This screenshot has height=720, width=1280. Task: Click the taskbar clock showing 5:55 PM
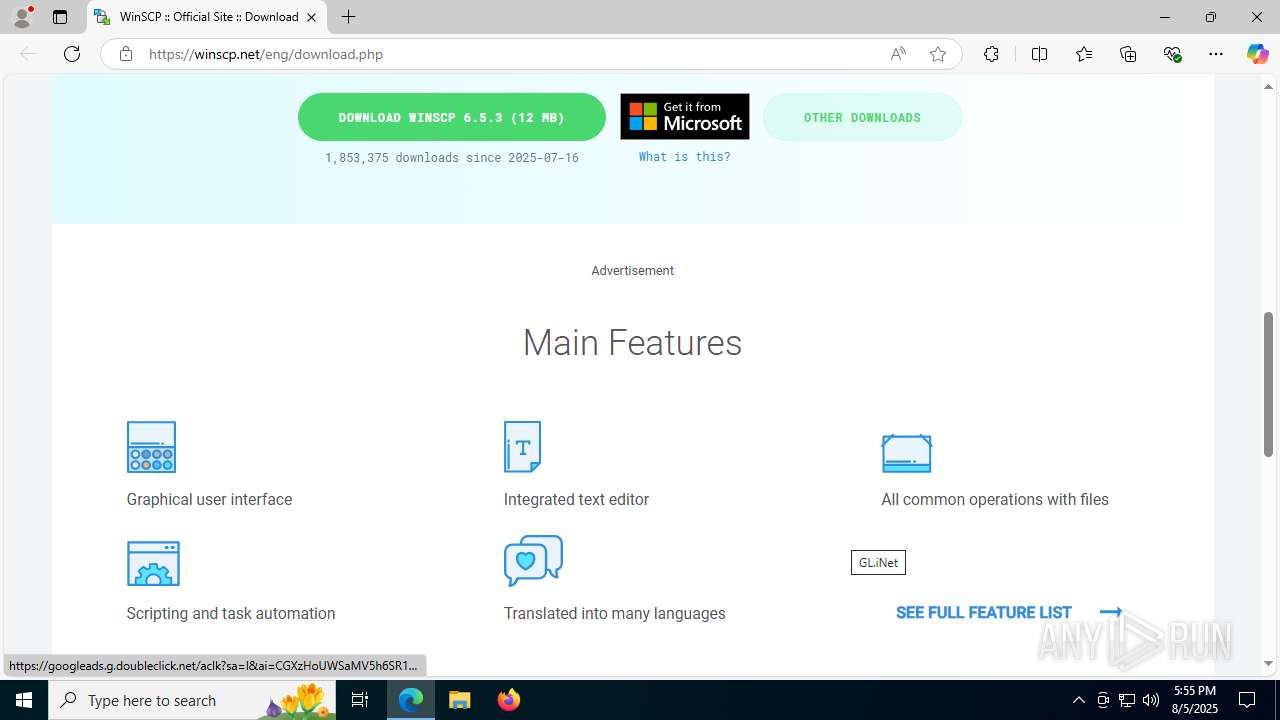pos(1195,700)
